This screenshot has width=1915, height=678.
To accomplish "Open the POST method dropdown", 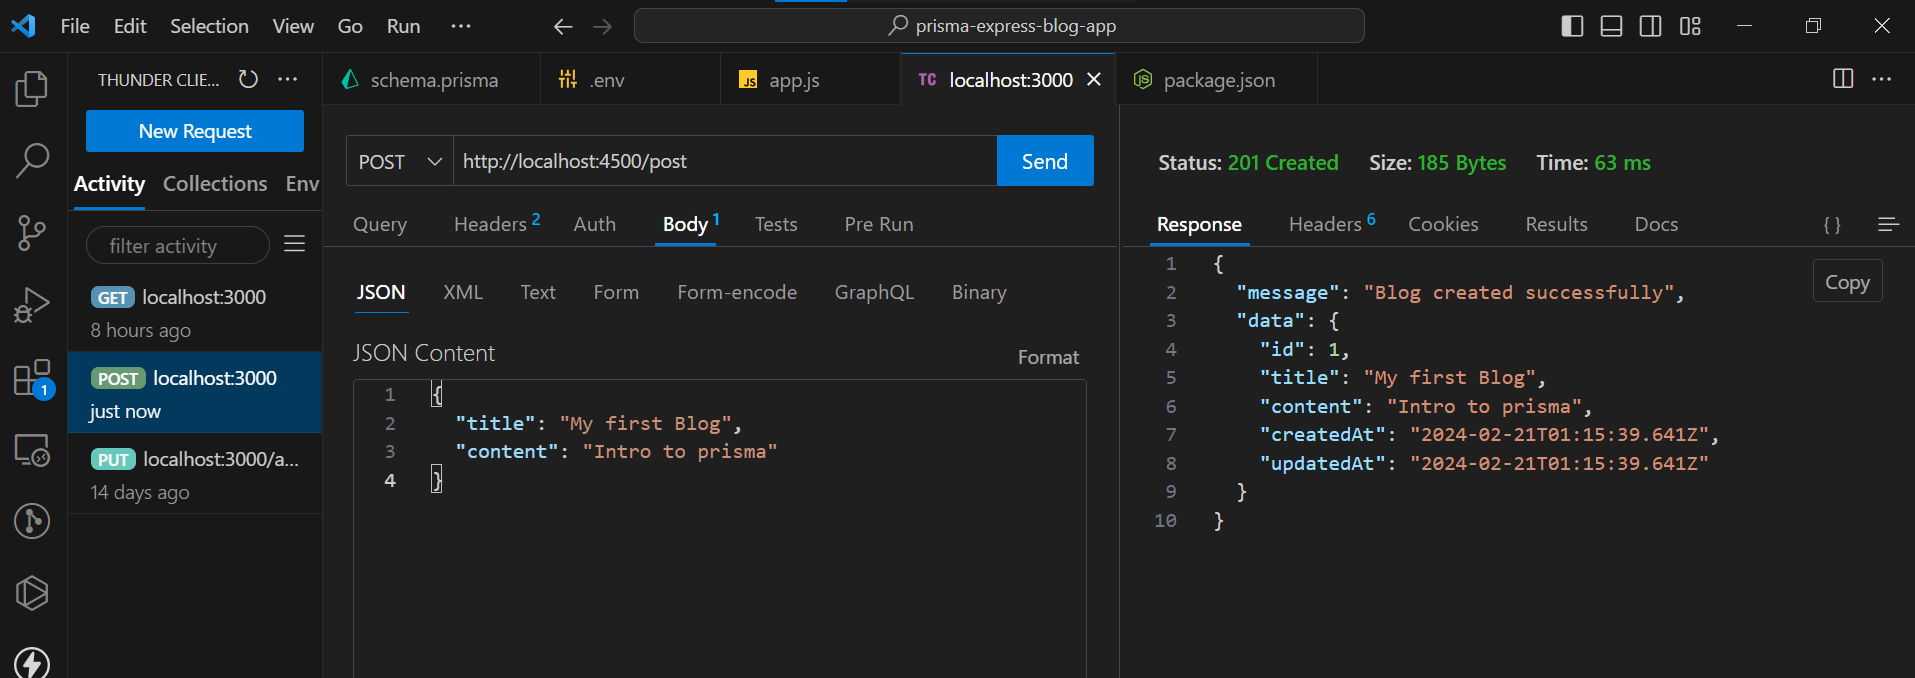I will [400, 161].
